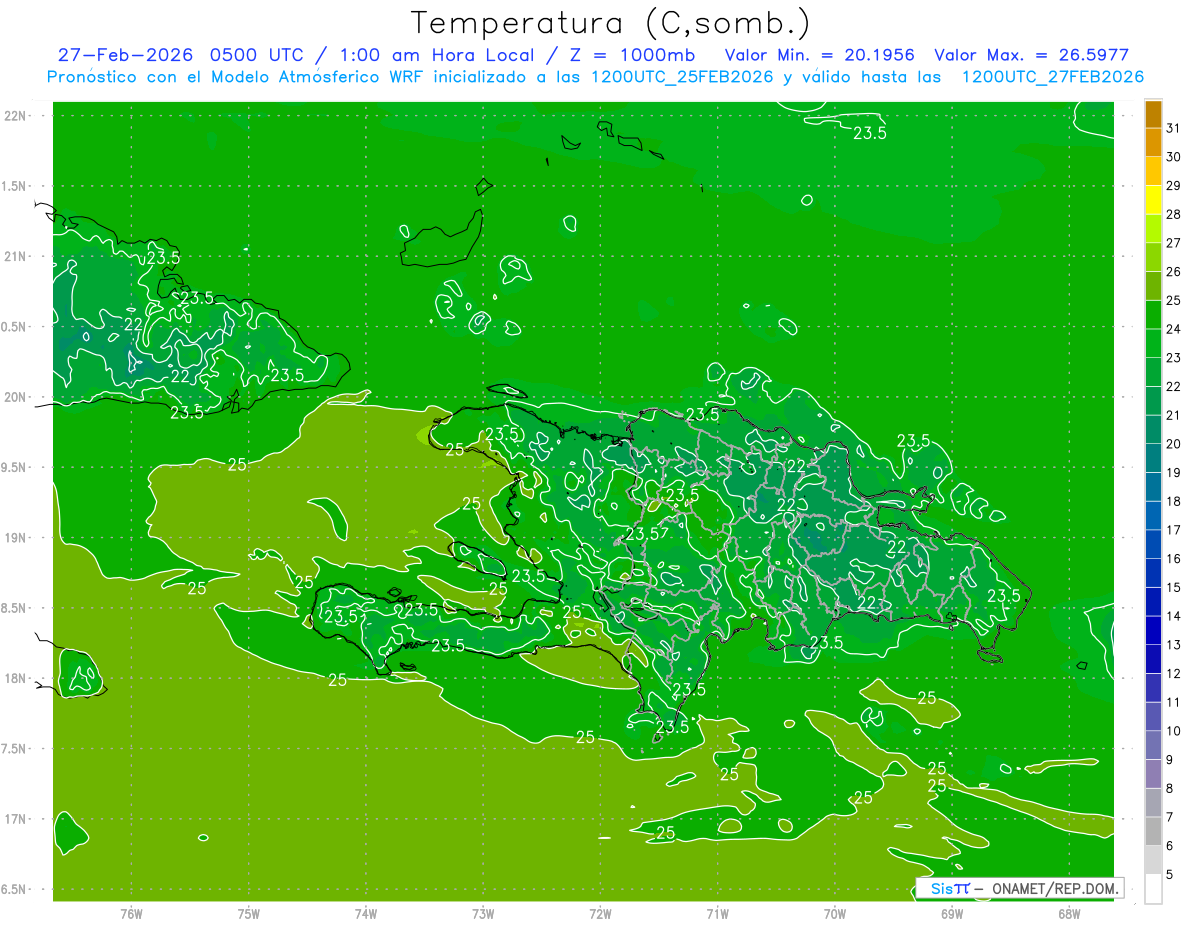Image resolution: width=1200 pixels, height=927 pixels.
Task: Click the 22N latitude axis label
Action: tap(14, 116)
